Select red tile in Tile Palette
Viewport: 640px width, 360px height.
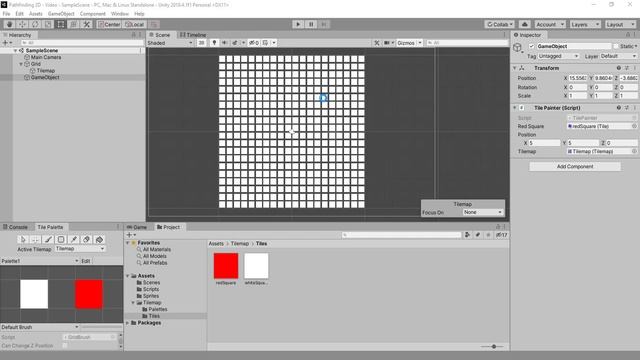[x=89, y=294]
